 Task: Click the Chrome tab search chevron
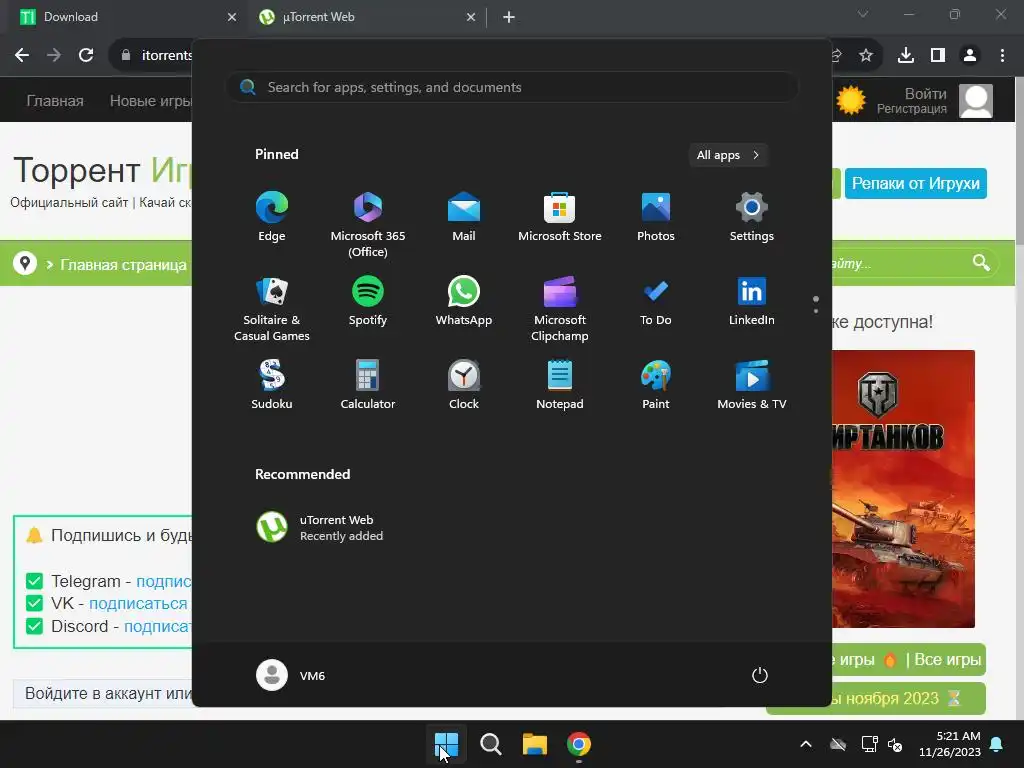pyautogui.click(x=863, y=14)
